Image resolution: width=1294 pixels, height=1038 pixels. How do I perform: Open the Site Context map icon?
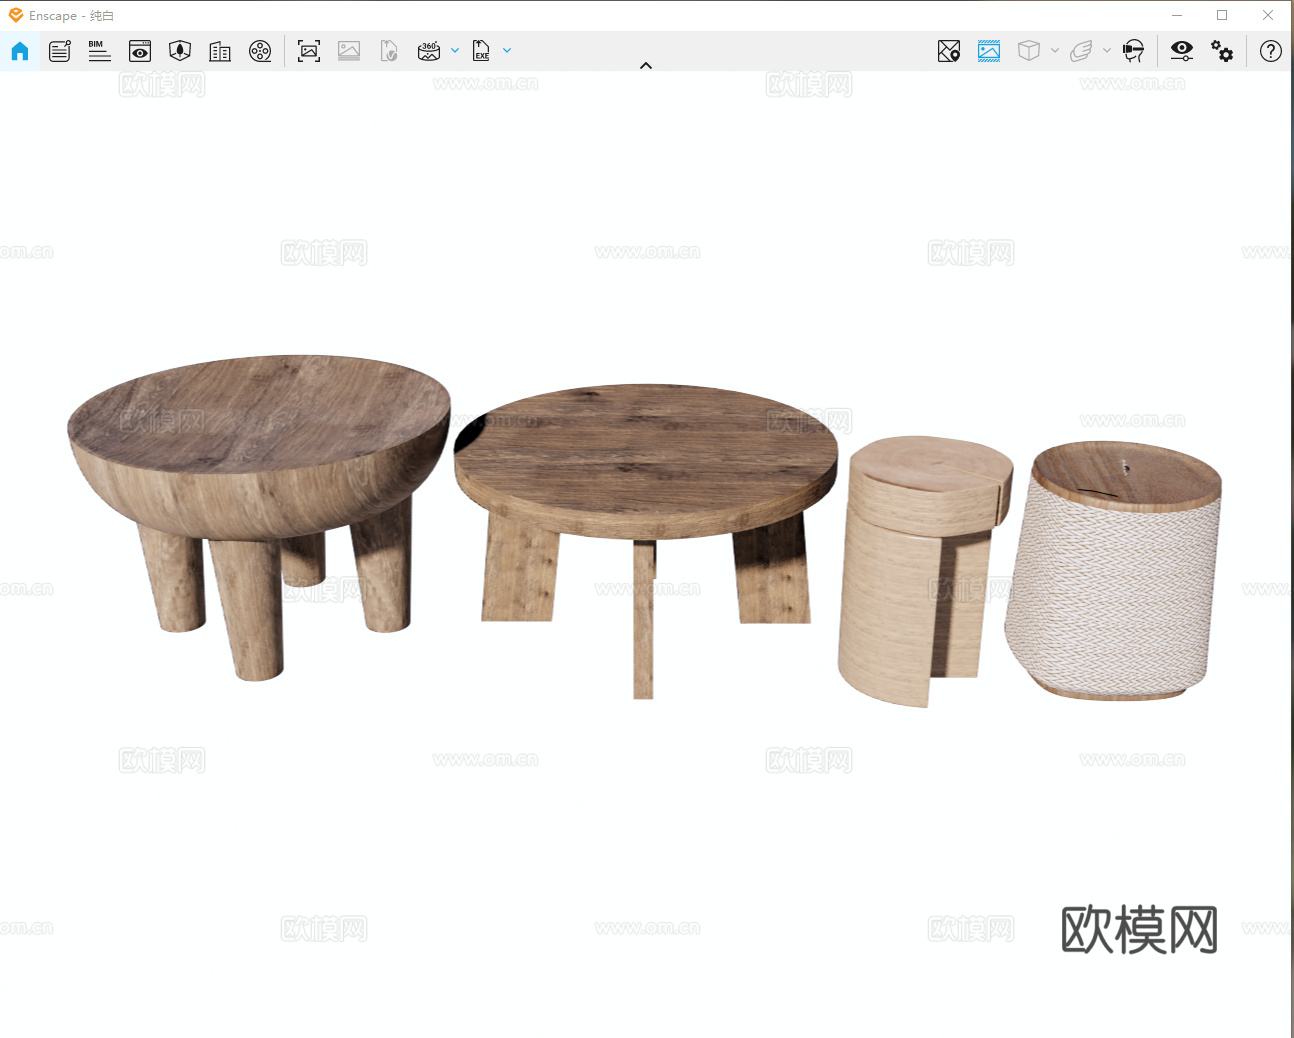point(180,51)
